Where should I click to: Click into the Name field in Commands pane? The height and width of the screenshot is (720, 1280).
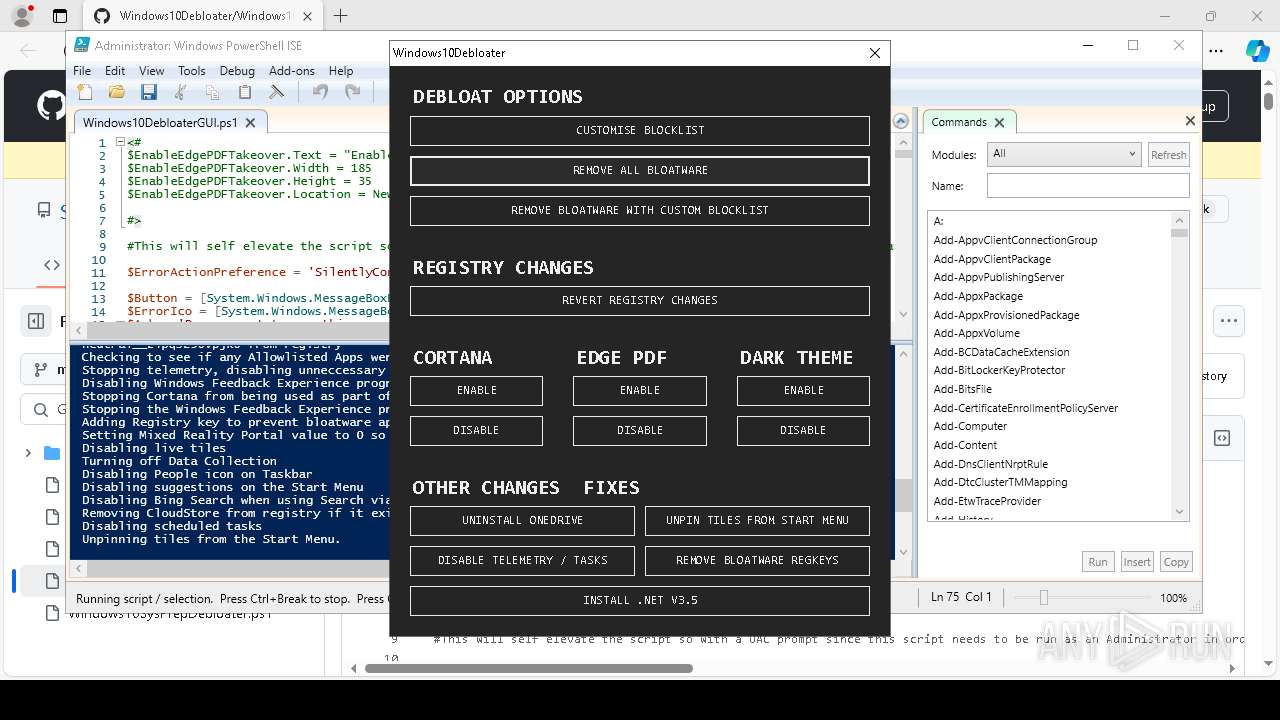point(1088,186)
